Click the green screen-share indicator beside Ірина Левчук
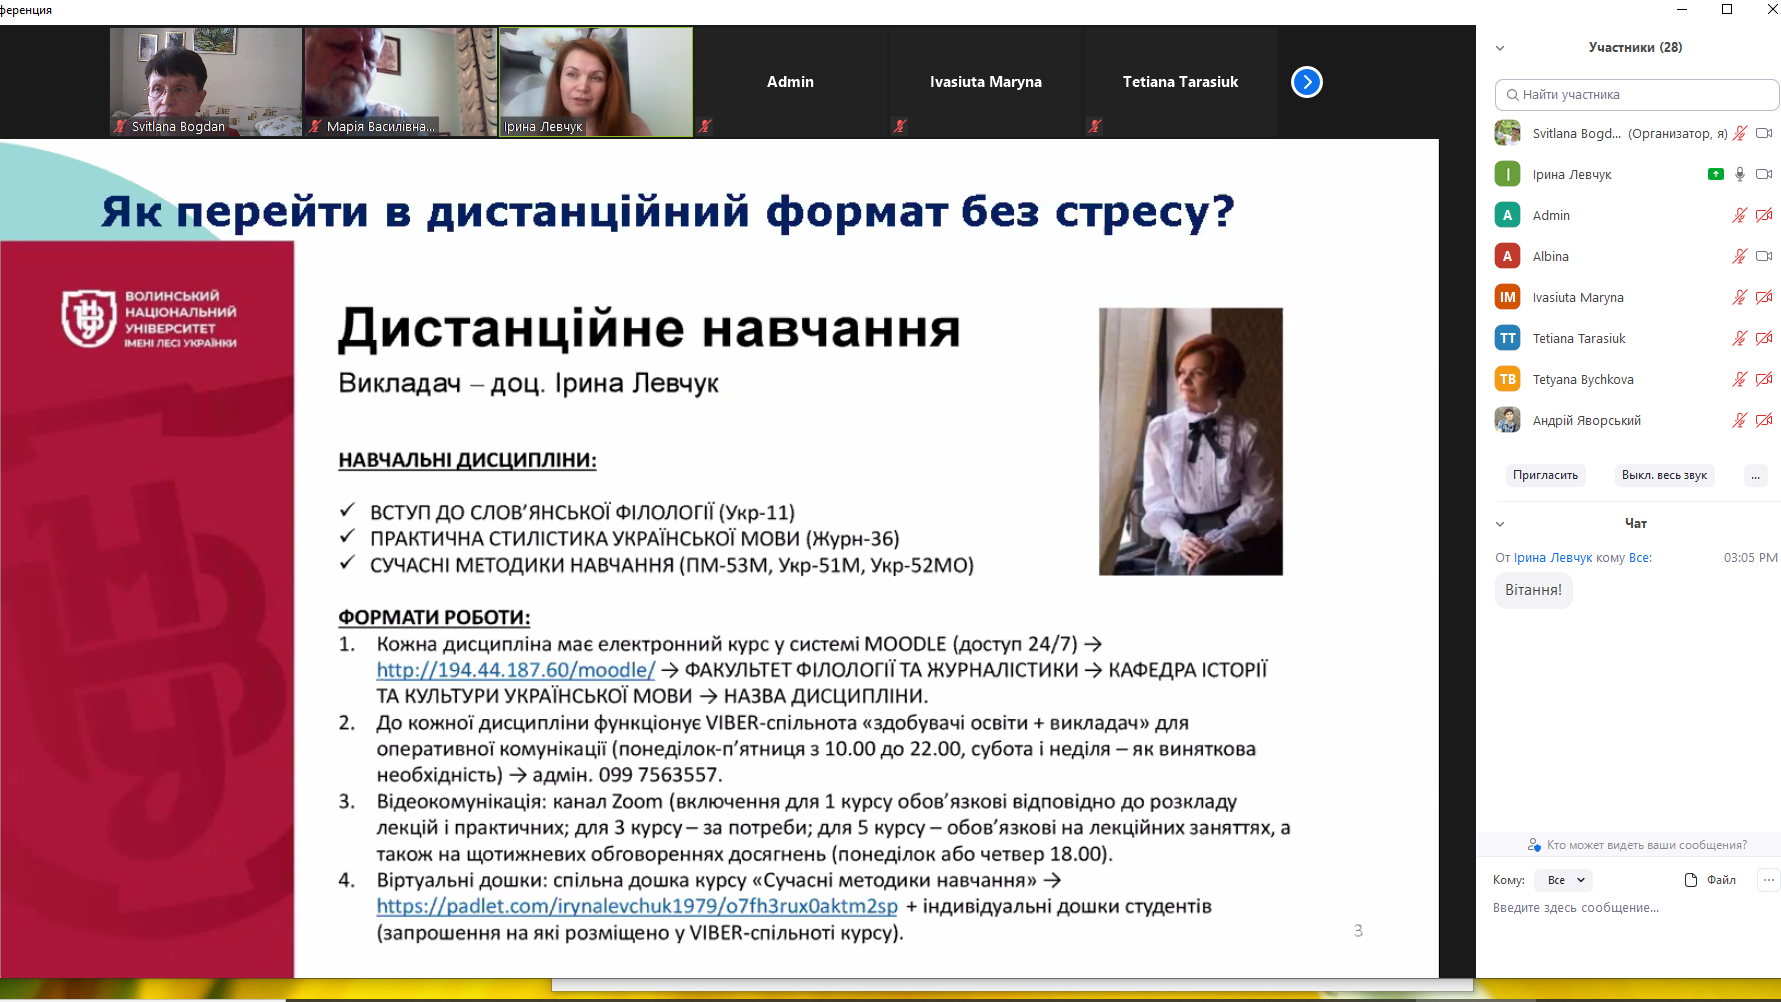 1716,173
